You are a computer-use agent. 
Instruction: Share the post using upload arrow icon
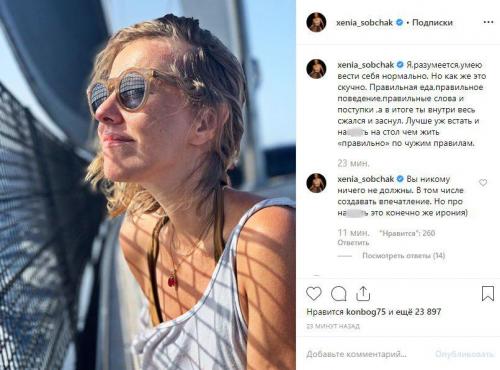click(363, 294)
